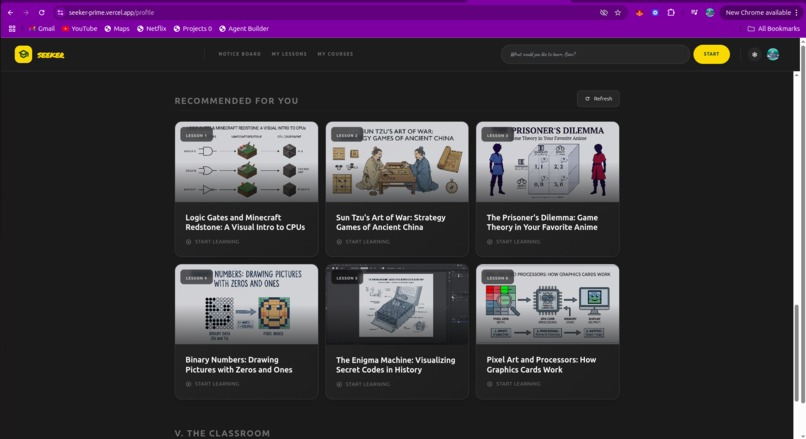Go back with the browser arrow
Viewport: 806px width, 439px height.
coord(10,12)
